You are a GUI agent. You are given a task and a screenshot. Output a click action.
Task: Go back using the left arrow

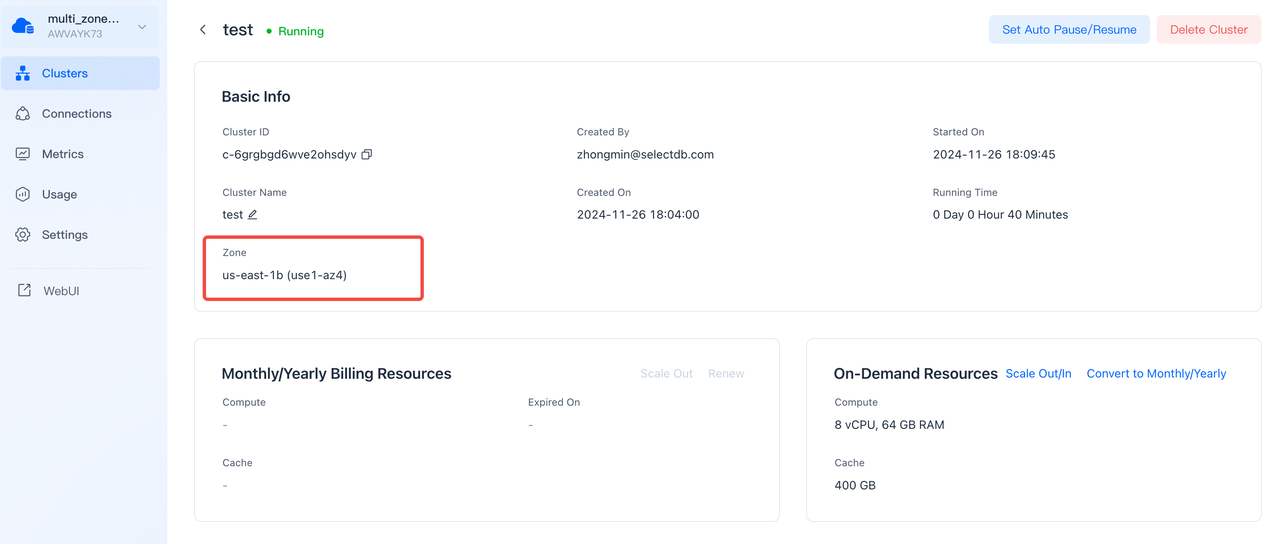coord(203,30)
